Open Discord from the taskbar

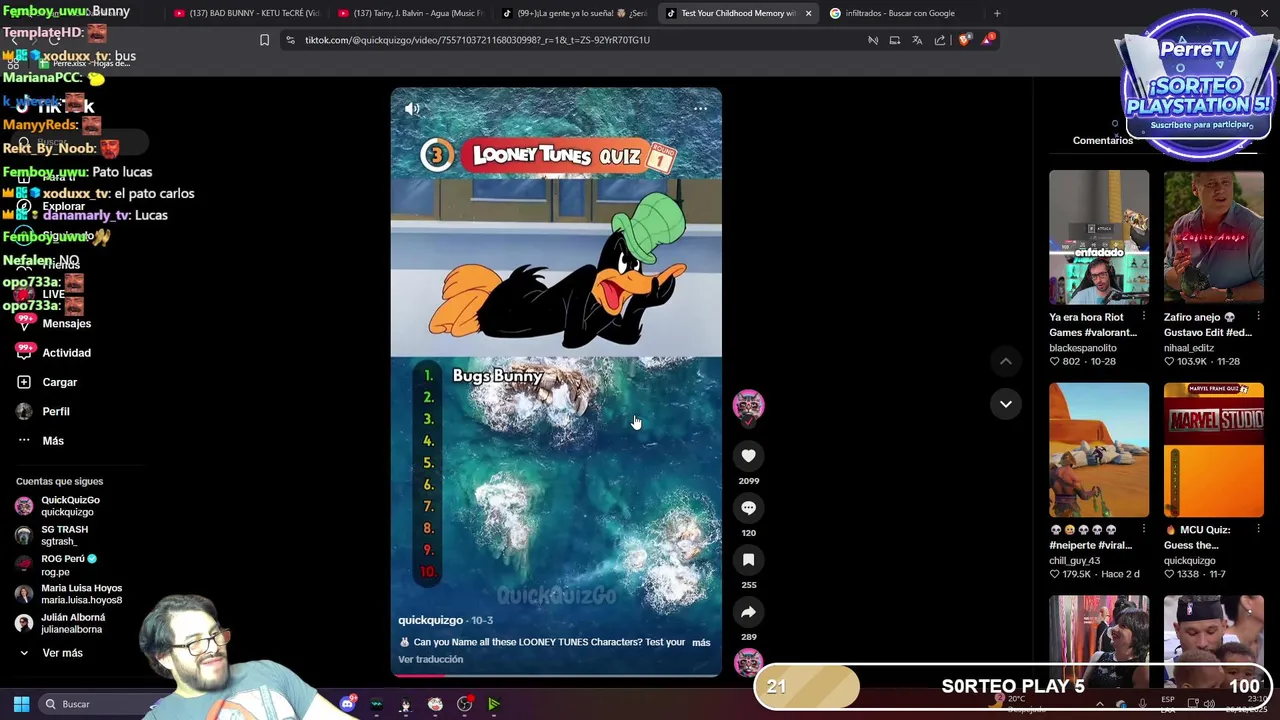pyautogui.click(x=347, y=704)
